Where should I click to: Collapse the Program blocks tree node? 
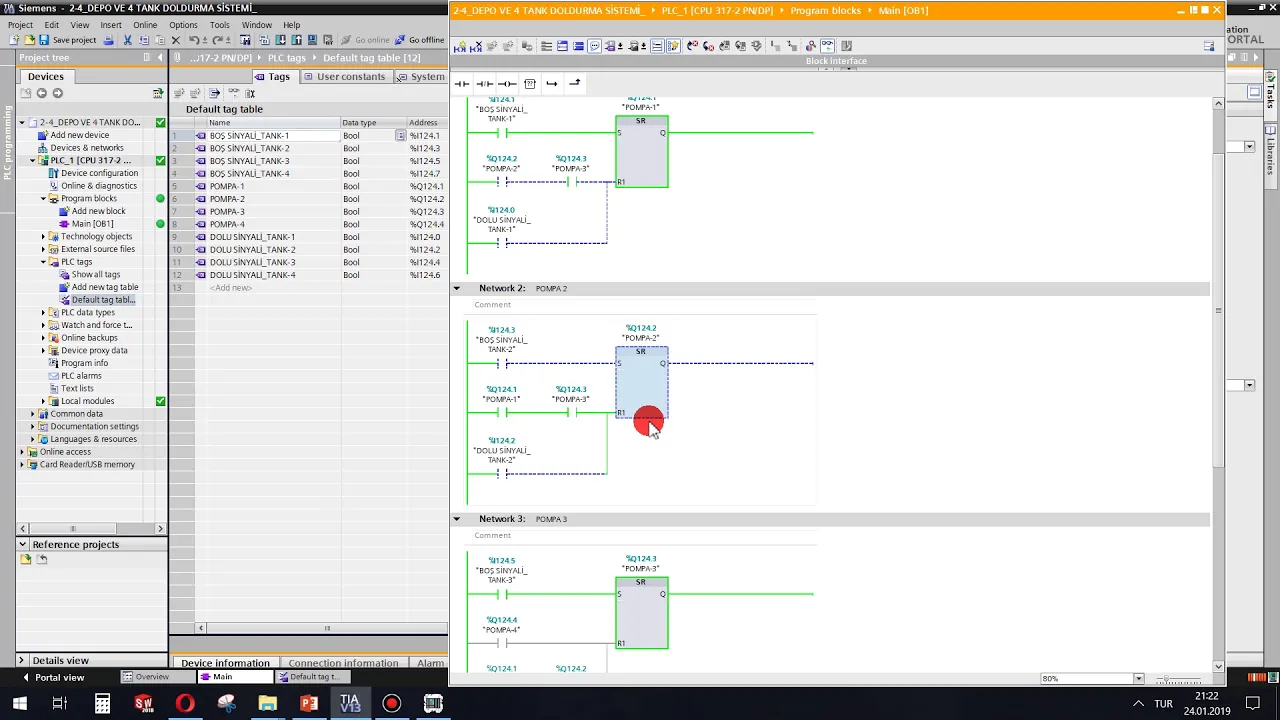(44, 199)
